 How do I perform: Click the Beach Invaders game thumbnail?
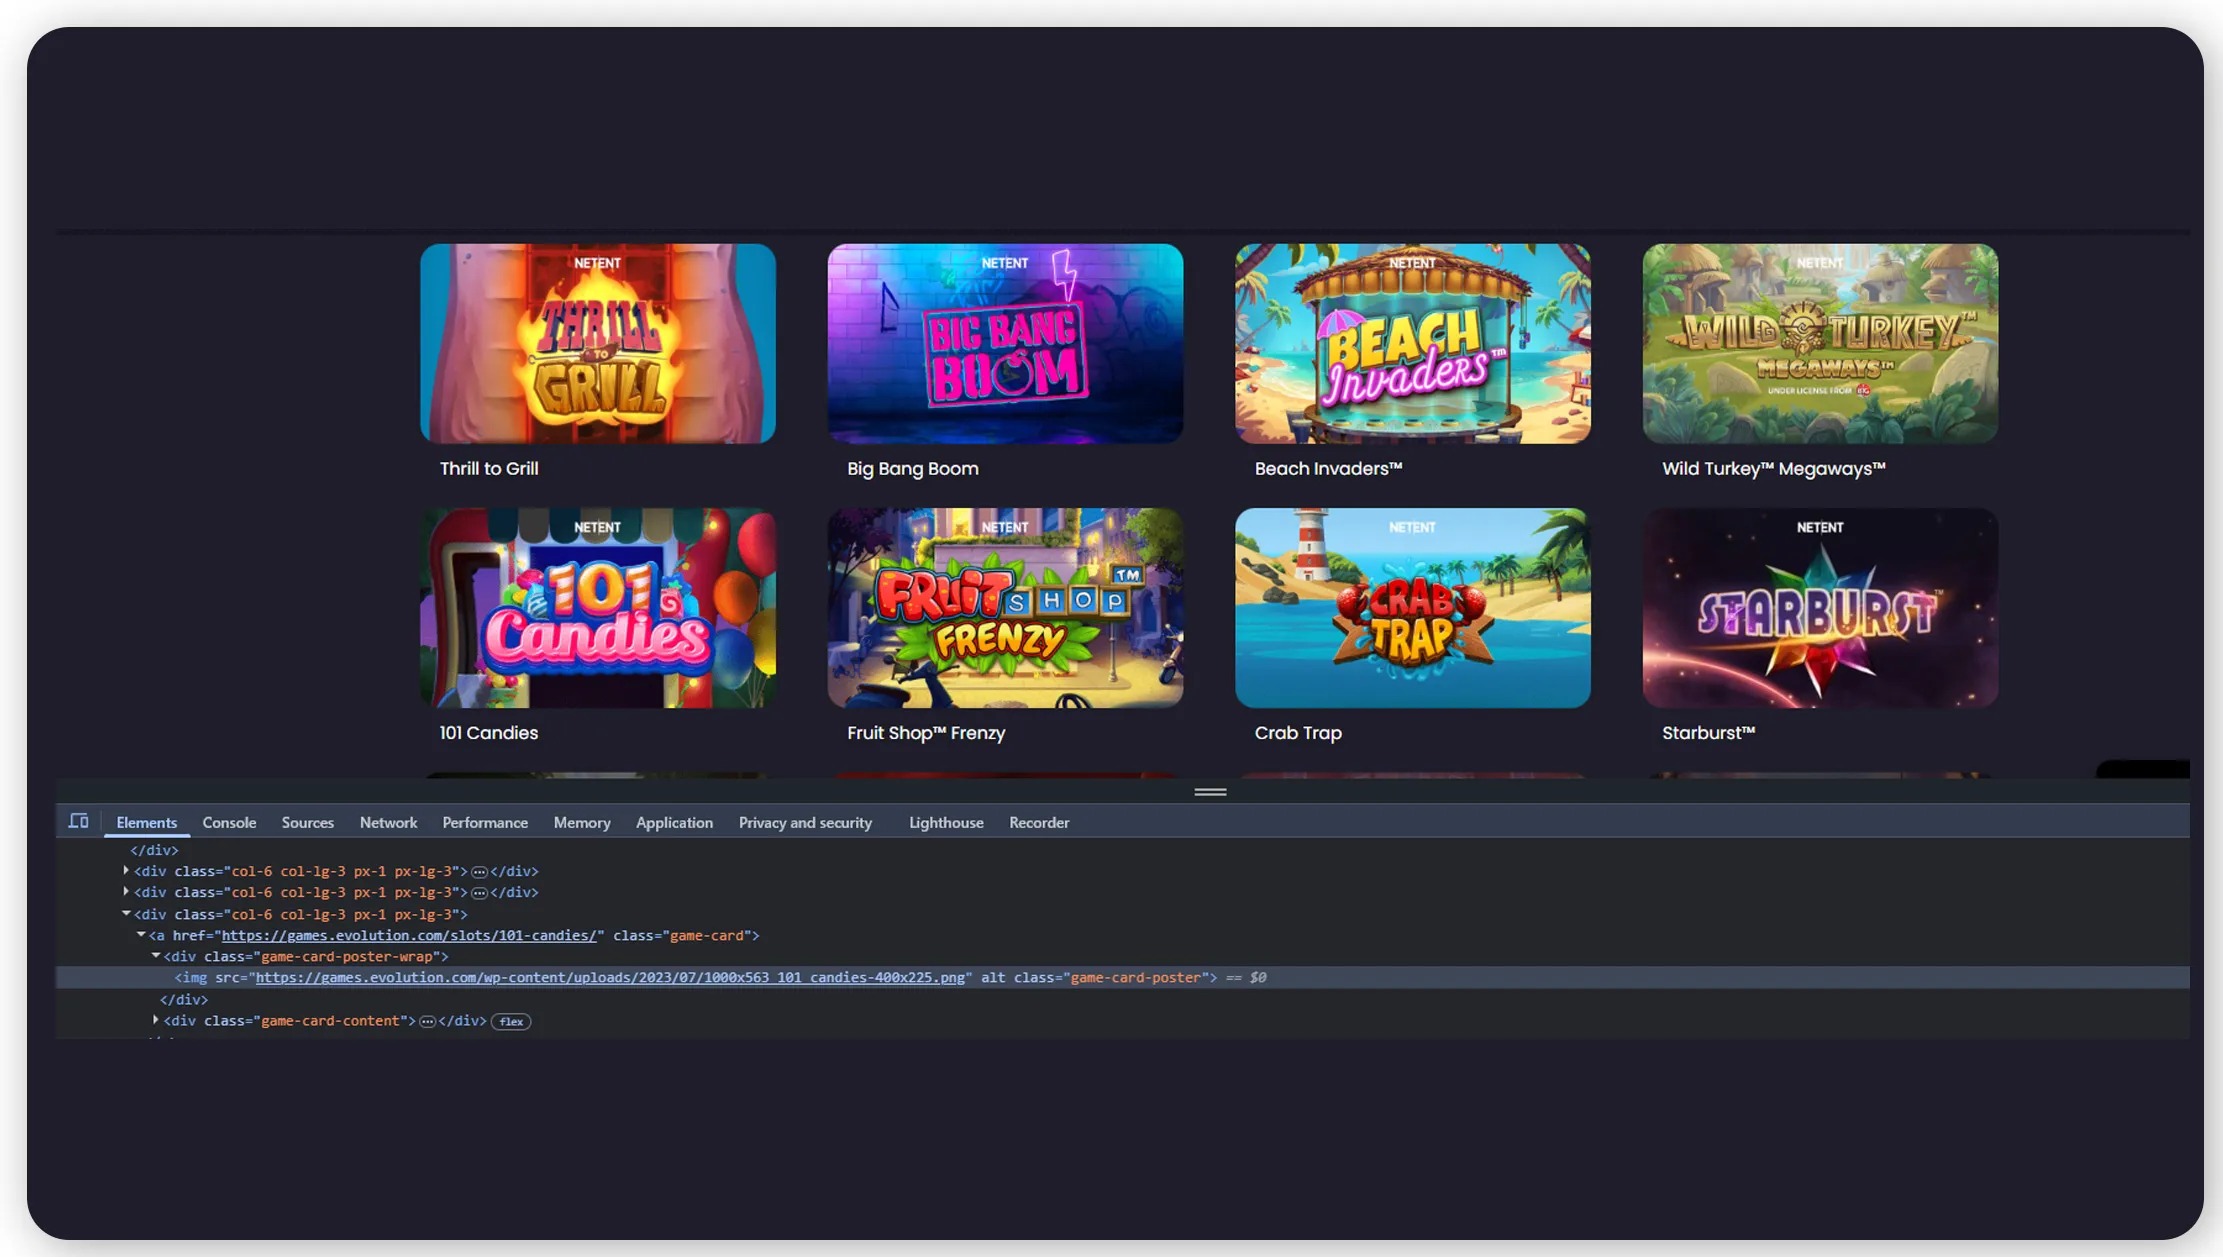coord(1412,343)
